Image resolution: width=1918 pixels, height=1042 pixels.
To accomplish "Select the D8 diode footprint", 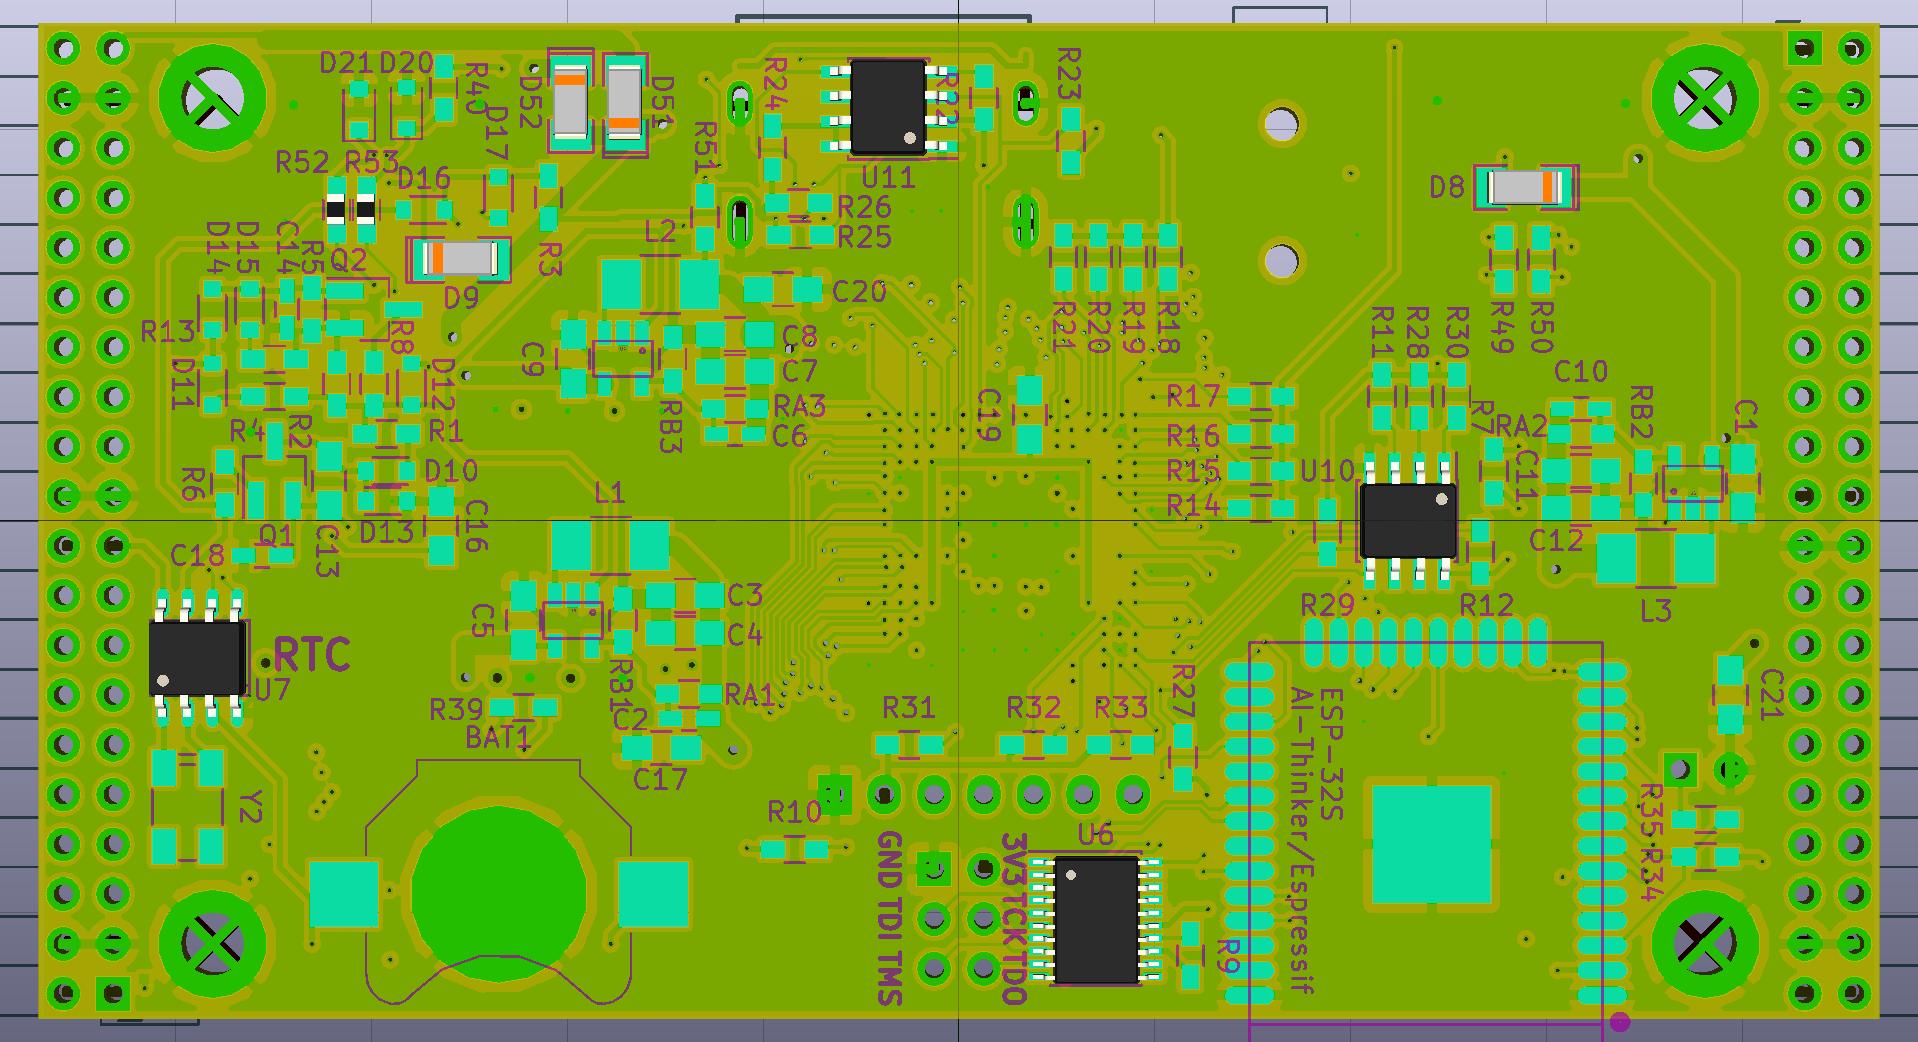I will tap(1525, 187).
